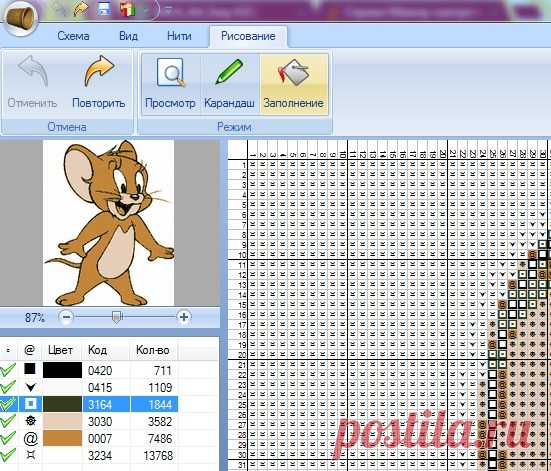
Task: Click the Отменить undo arrow
Action: pyautogui.click(x=33, y=71)
